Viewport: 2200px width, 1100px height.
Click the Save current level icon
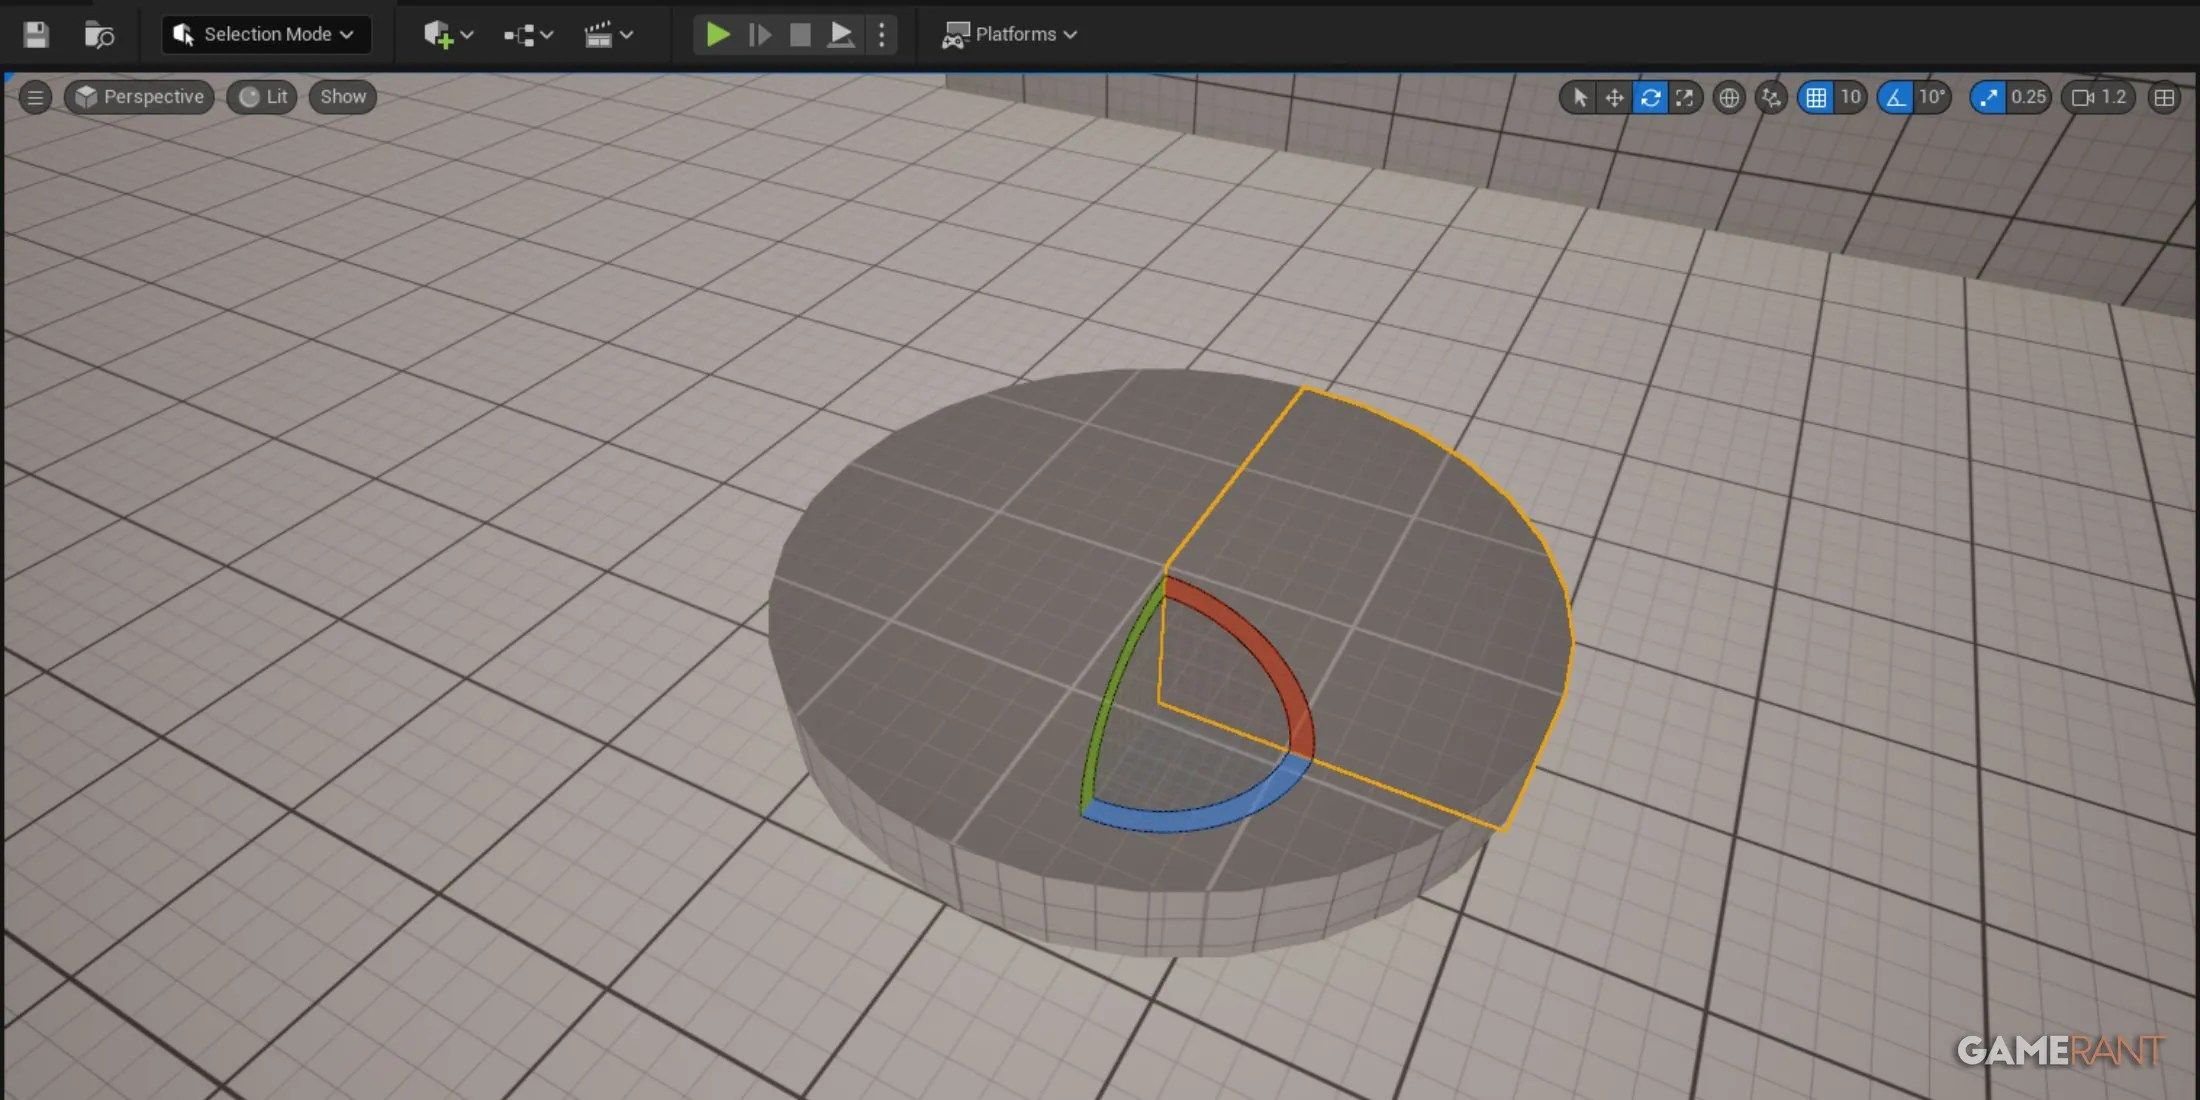pyautogui.click(x=36, y=35)
